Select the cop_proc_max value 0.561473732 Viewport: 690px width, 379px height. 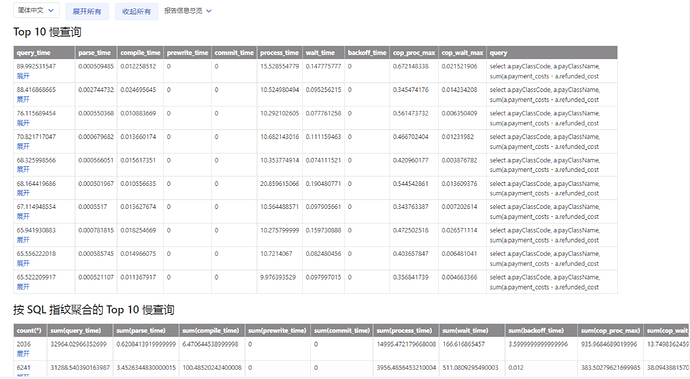tap(411, 113)
